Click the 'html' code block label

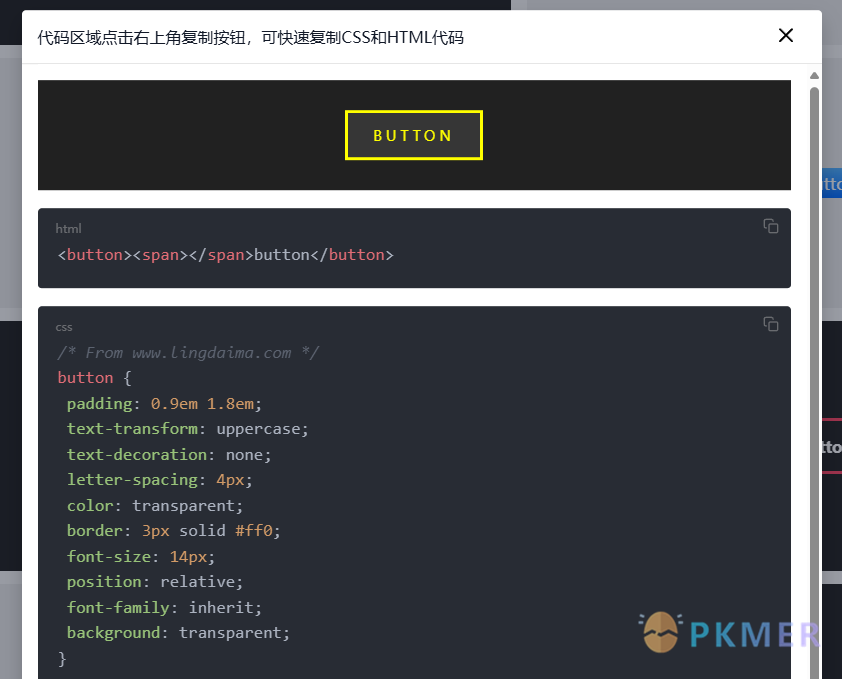pos(68,229)
